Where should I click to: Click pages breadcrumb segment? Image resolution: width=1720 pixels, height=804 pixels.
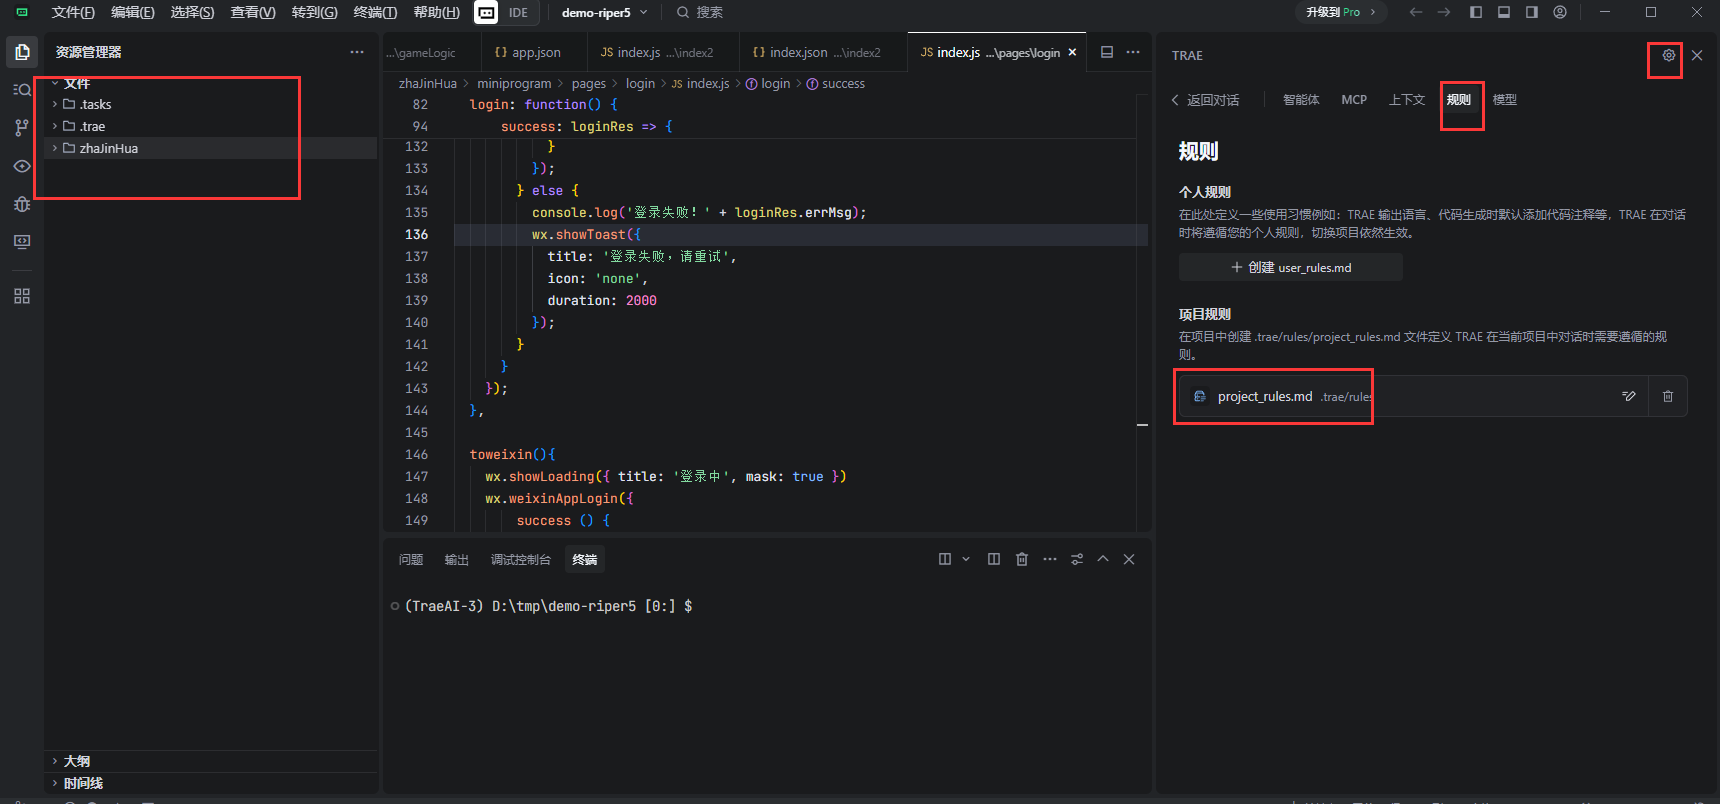[589, 83]
